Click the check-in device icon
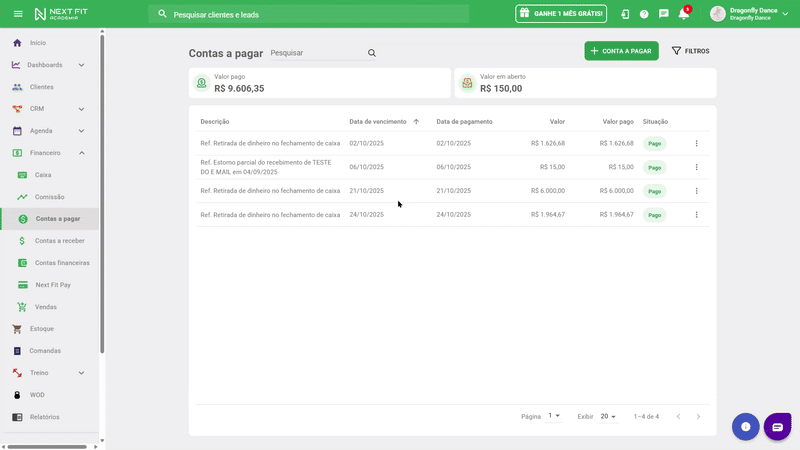Viewport: 800px width, 450px height. 625,14
